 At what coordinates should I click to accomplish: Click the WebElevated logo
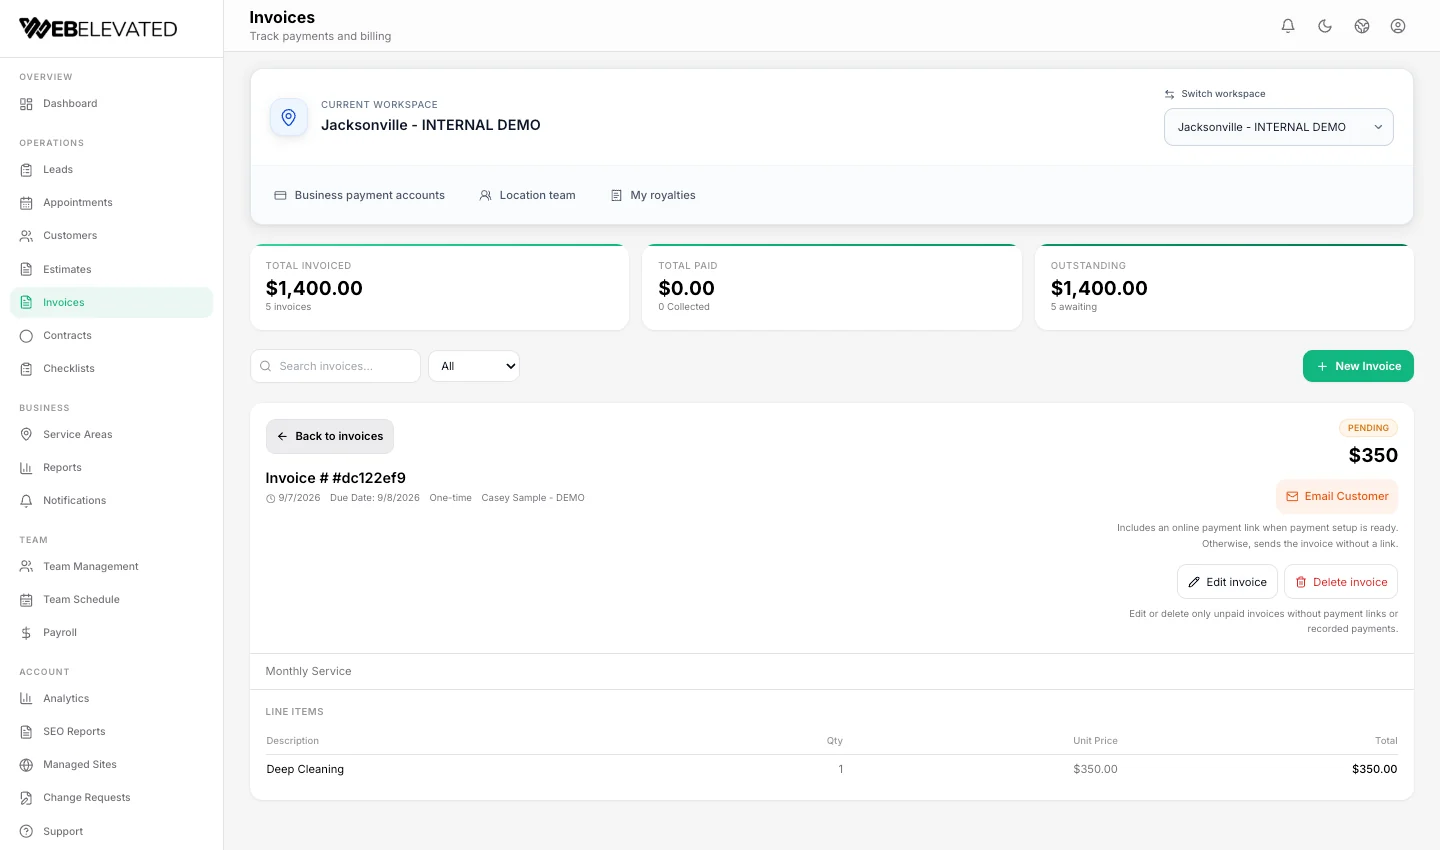point(98,28)
